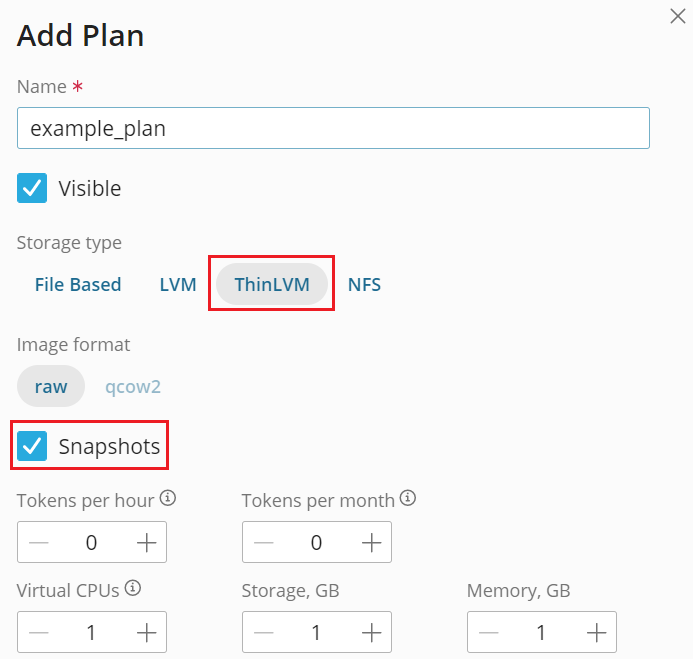Decrease Tokens per month with minus
The width and height of the screenshot is (693, 659).
pyautogui.click(x=263, y=542)
